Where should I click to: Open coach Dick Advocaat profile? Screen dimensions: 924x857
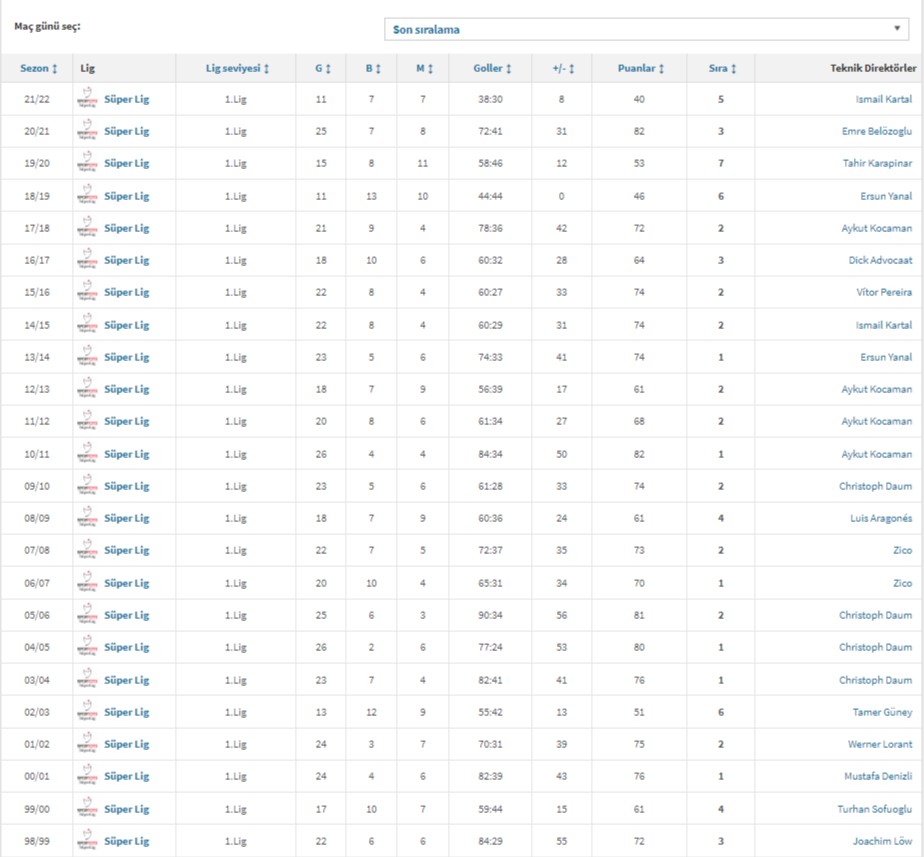(x=880, y=260)
